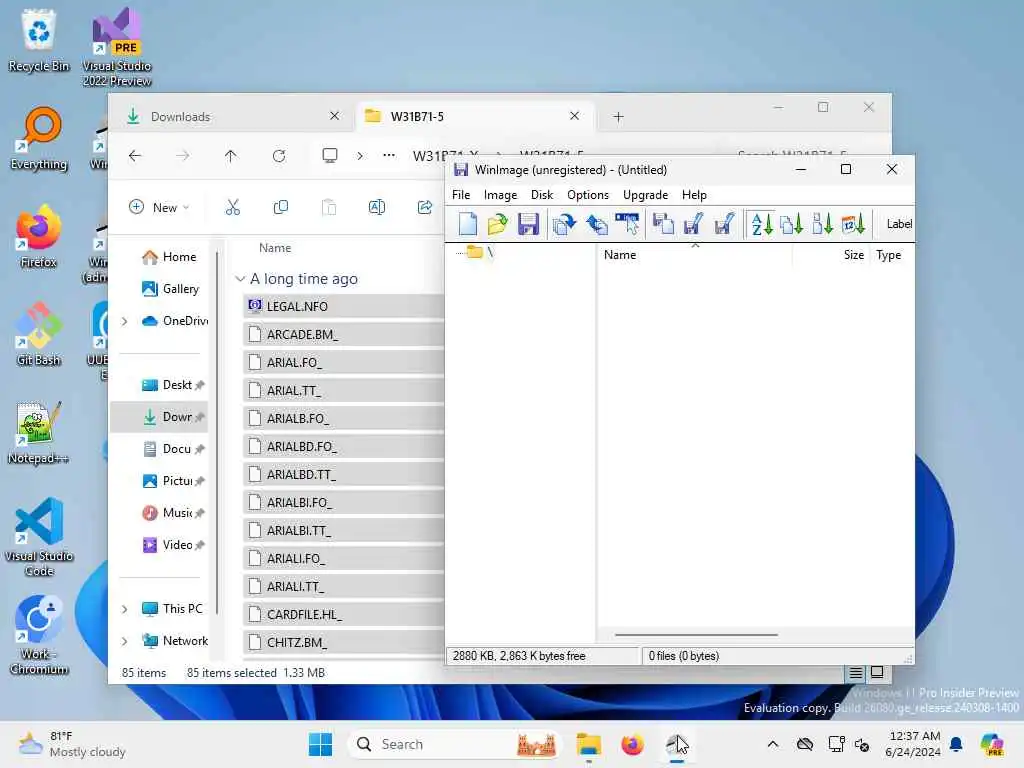Screen dimensions: 1024x768
Task: Click the Cut scissors icon in Explorer
Action: point(232,208)
